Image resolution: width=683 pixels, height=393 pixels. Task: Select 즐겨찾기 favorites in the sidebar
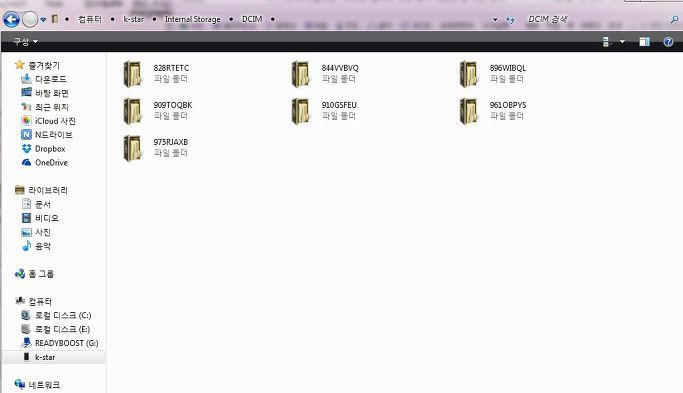point(44,65)
